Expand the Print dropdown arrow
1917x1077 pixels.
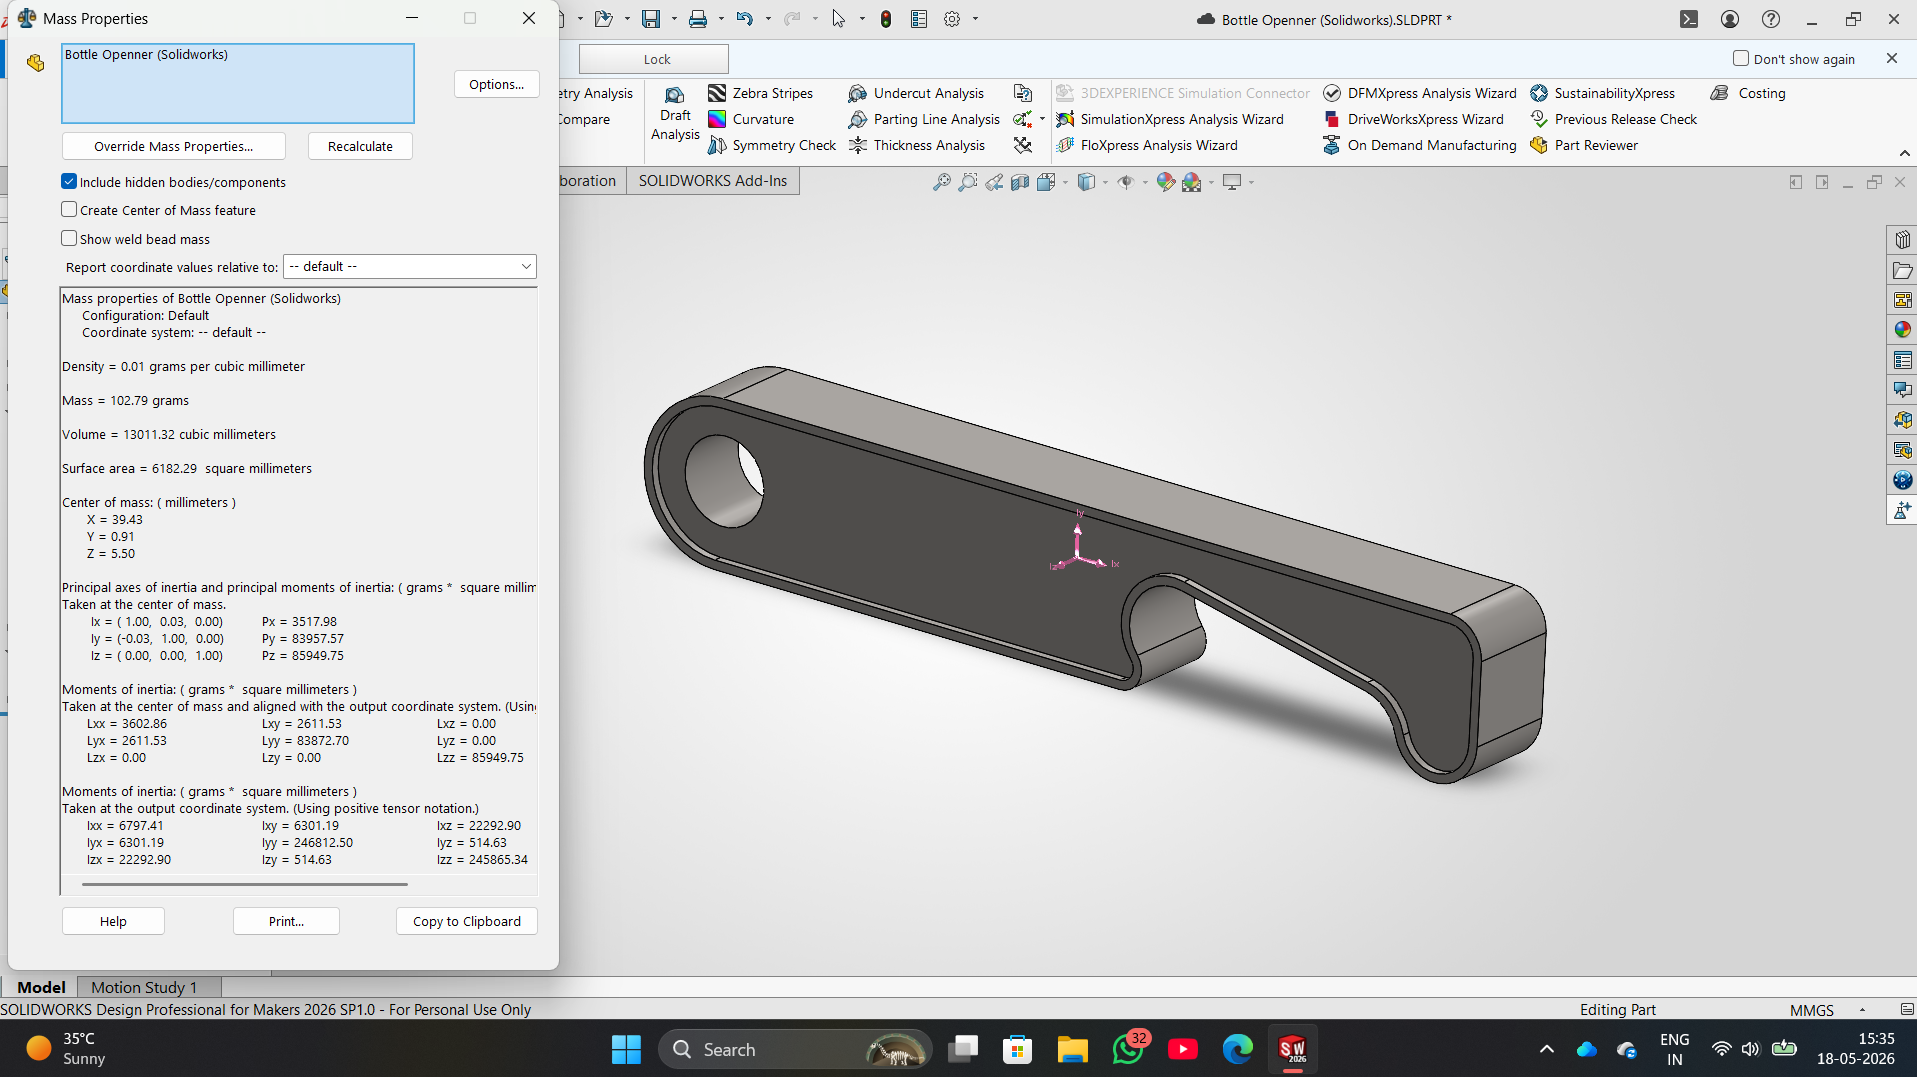pos(721,19)
